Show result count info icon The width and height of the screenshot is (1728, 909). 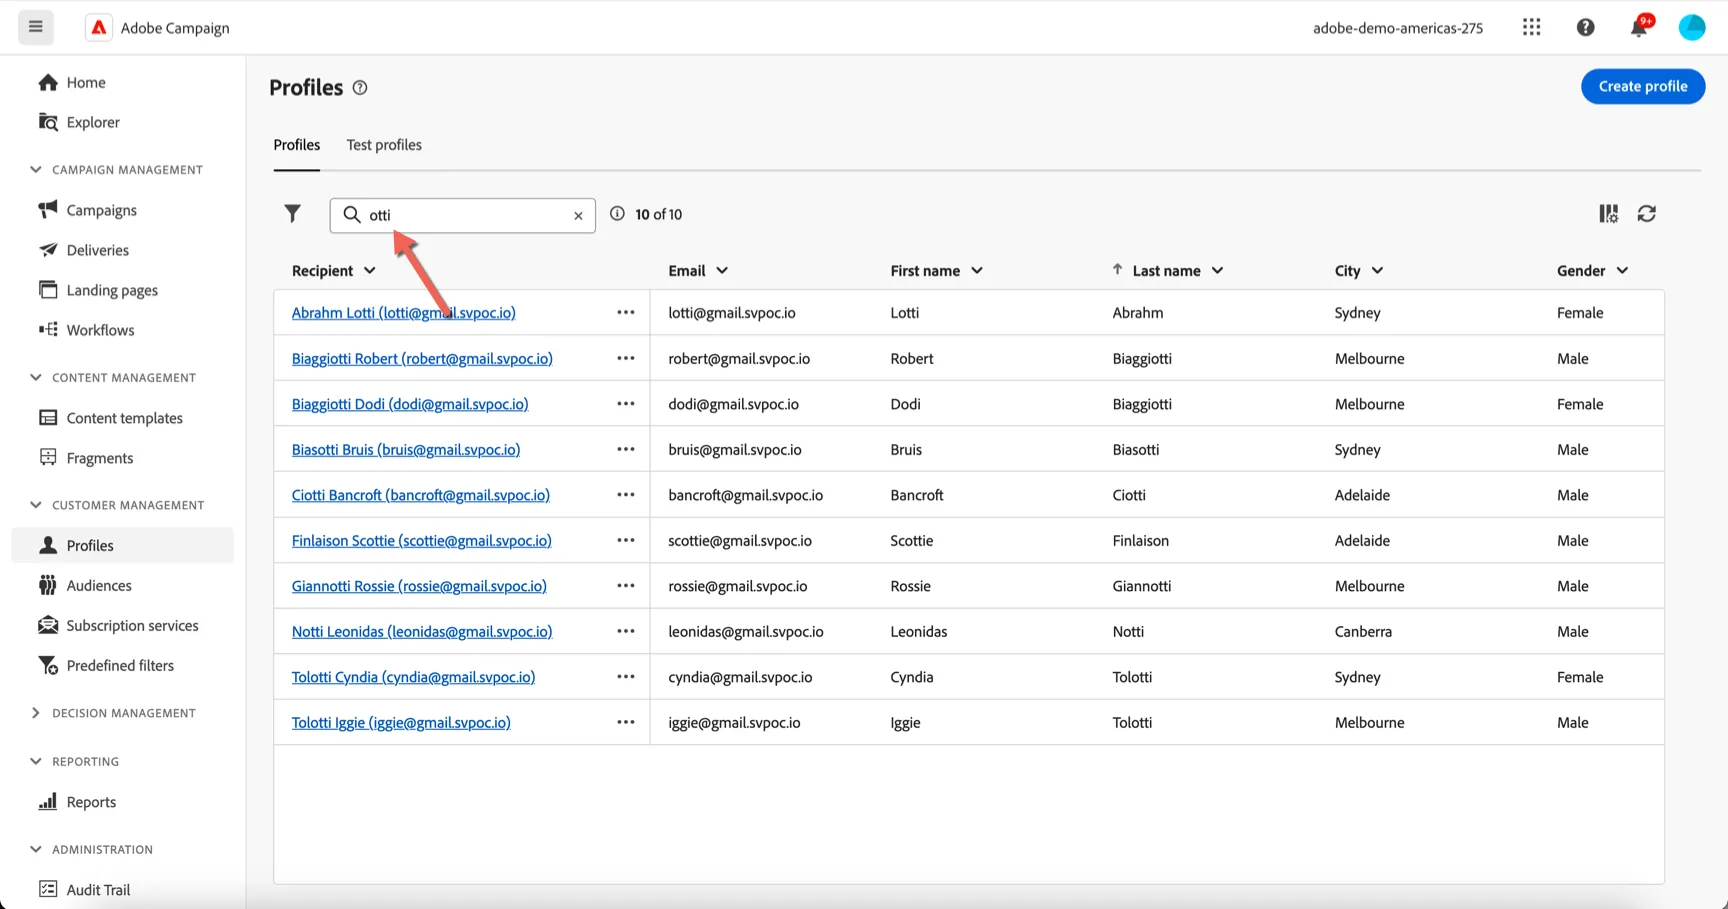point(617,214)
